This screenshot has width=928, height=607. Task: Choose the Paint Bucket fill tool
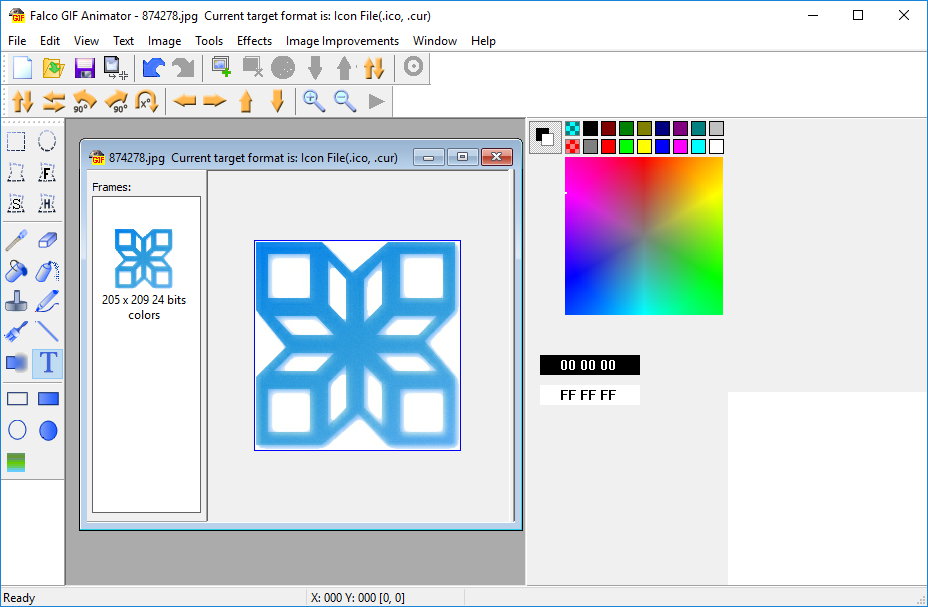16,271
